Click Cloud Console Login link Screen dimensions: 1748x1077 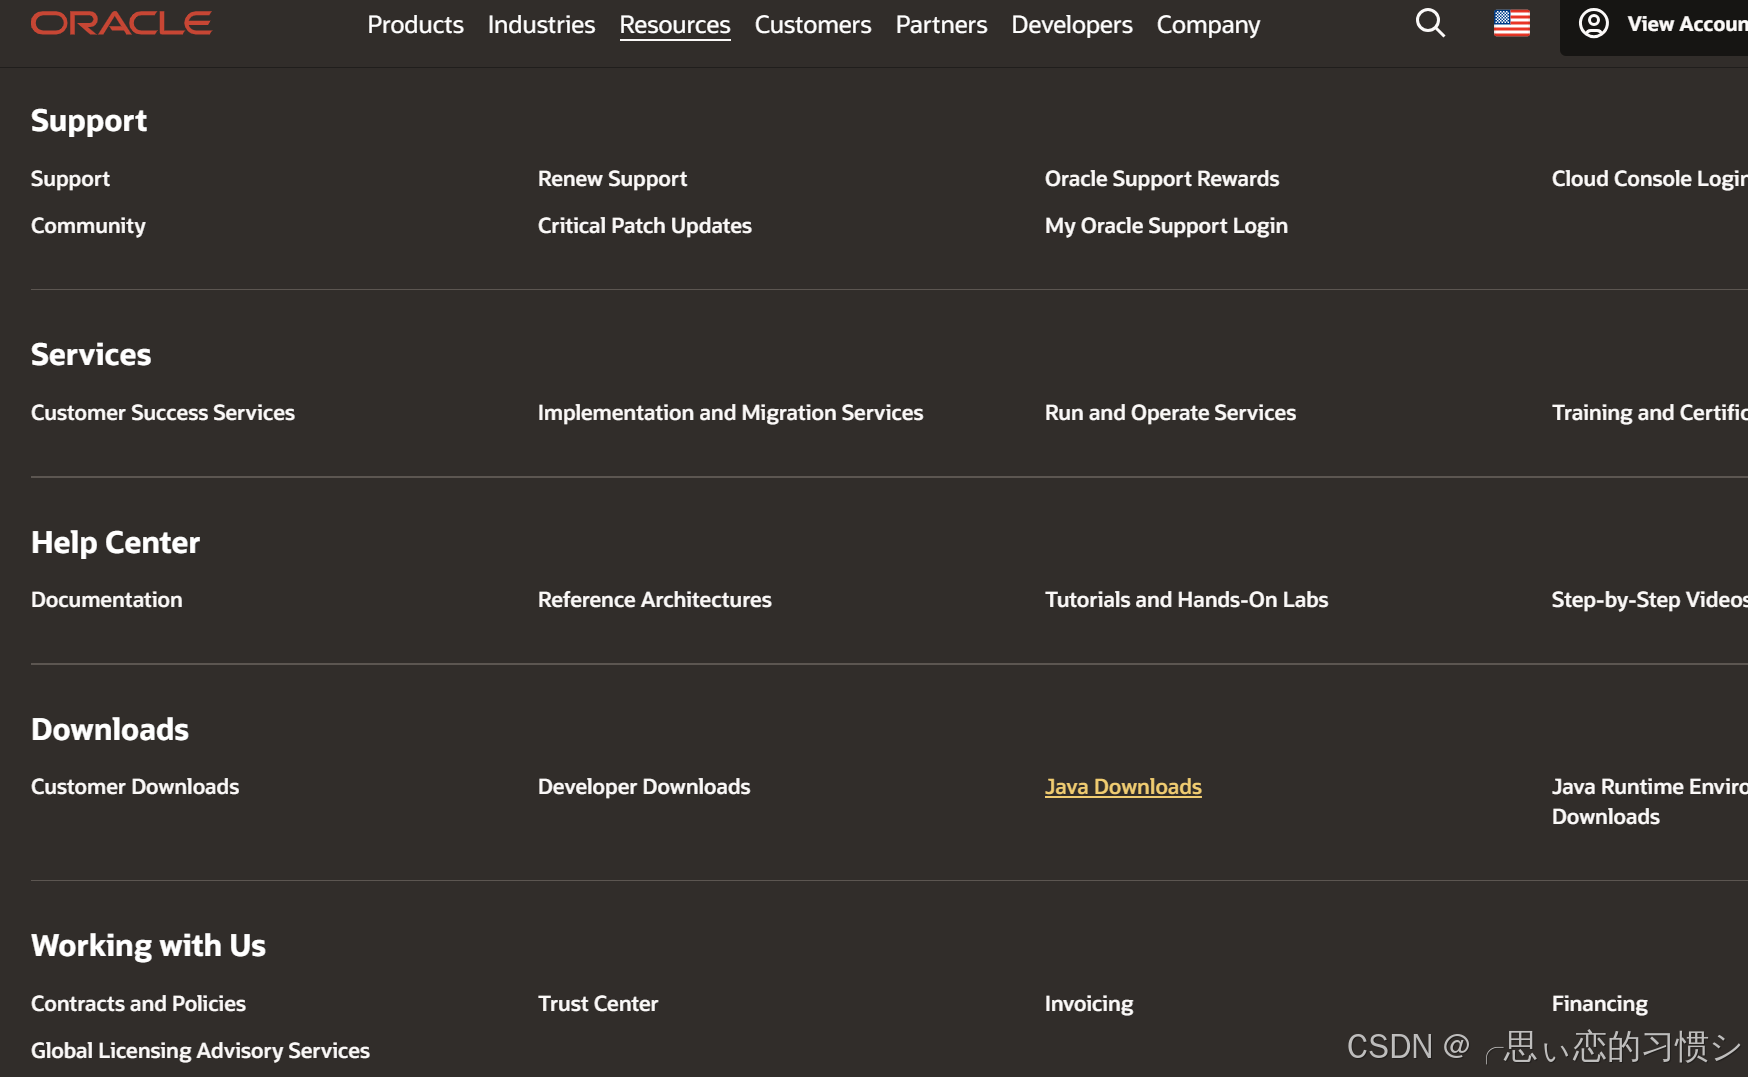pyautogui.click(x=1650, y=179)
